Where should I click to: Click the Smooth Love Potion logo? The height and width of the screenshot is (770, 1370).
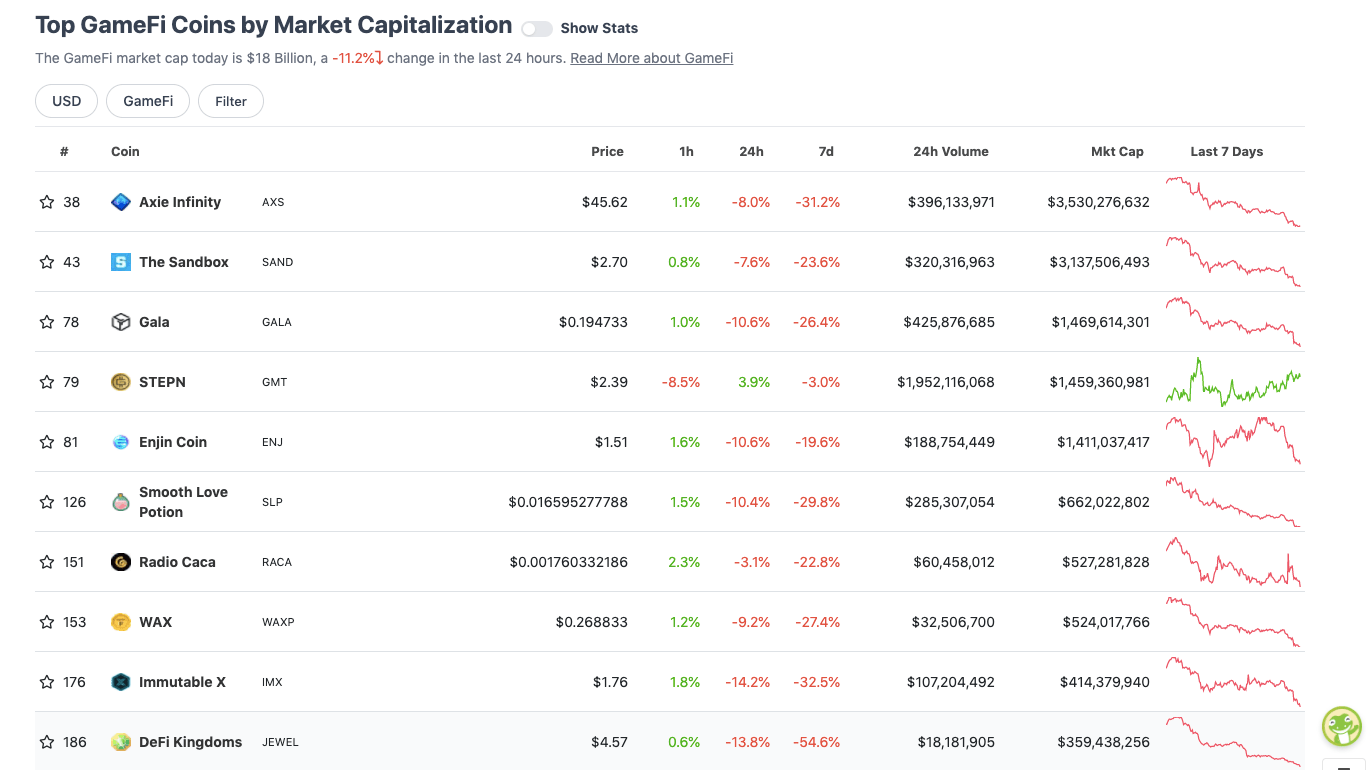[121, 502]
